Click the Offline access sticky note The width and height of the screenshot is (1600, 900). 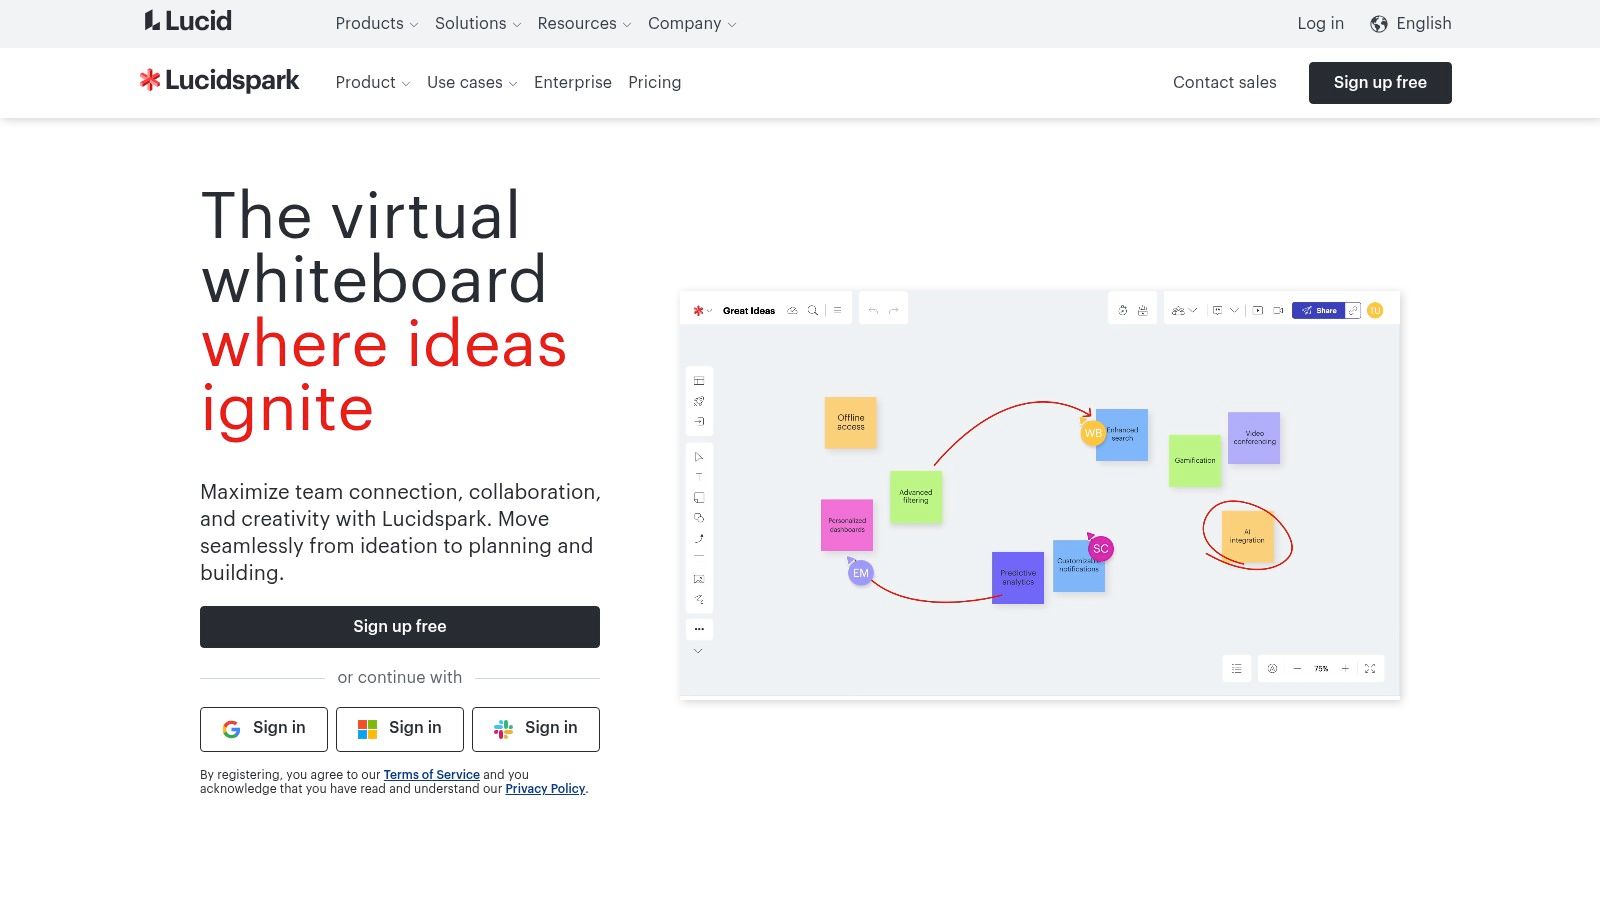click(851, 422)
